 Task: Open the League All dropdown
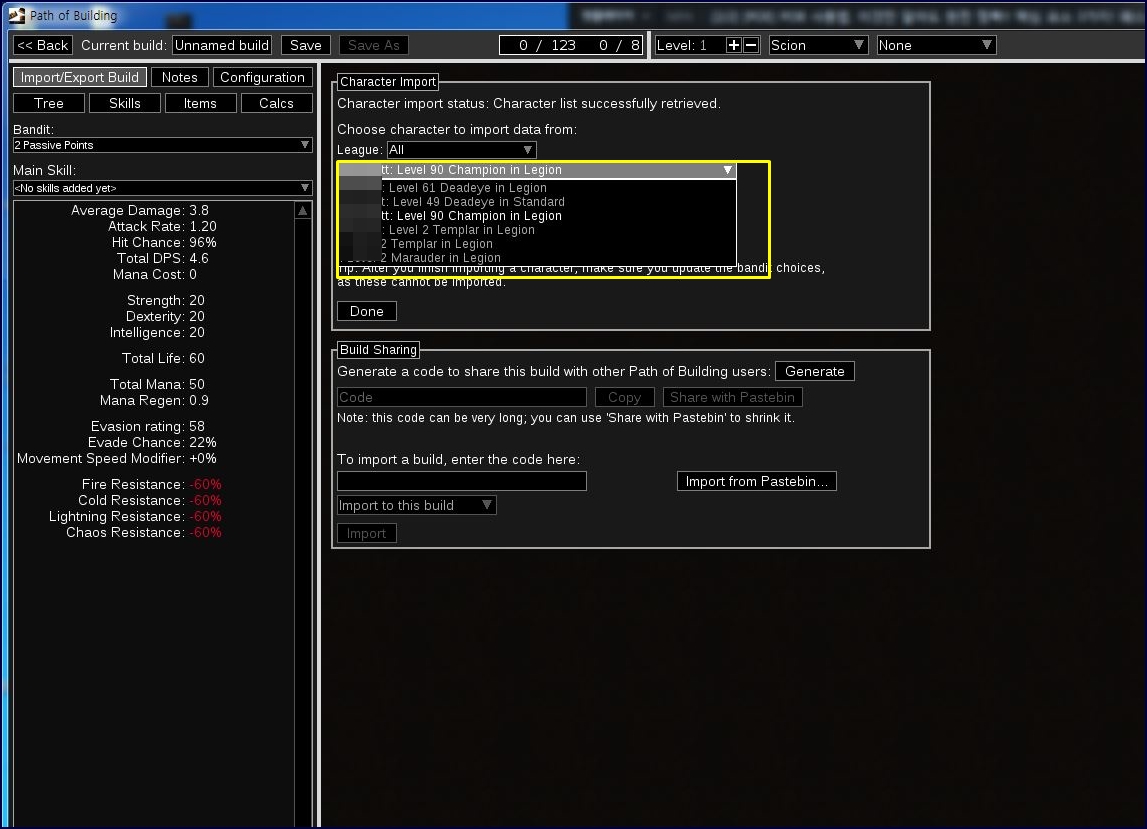coord(462,150)
